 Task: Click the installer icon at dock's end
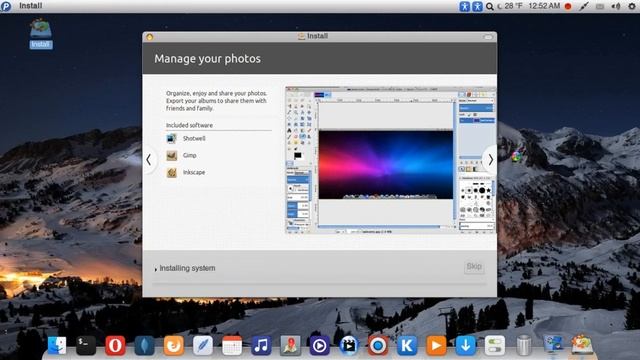point(582,345)
